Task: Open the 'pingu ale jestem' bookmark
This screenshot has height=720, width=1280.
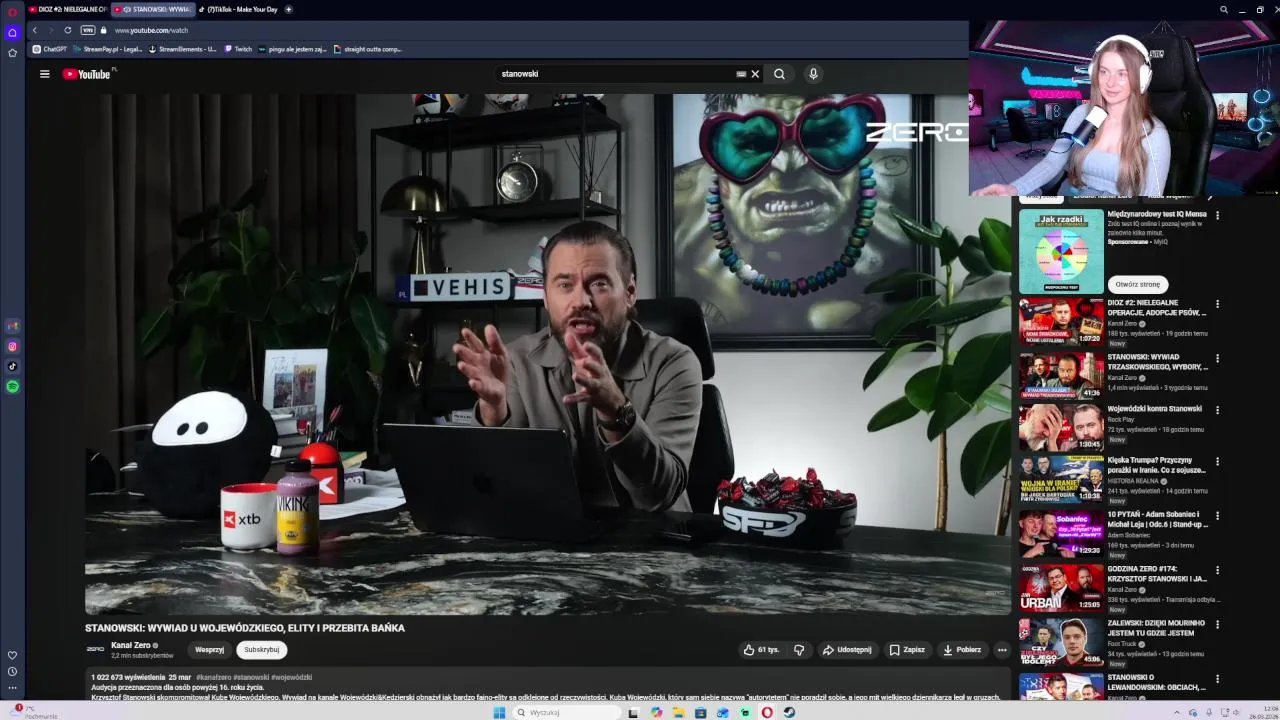Action: 293,49
